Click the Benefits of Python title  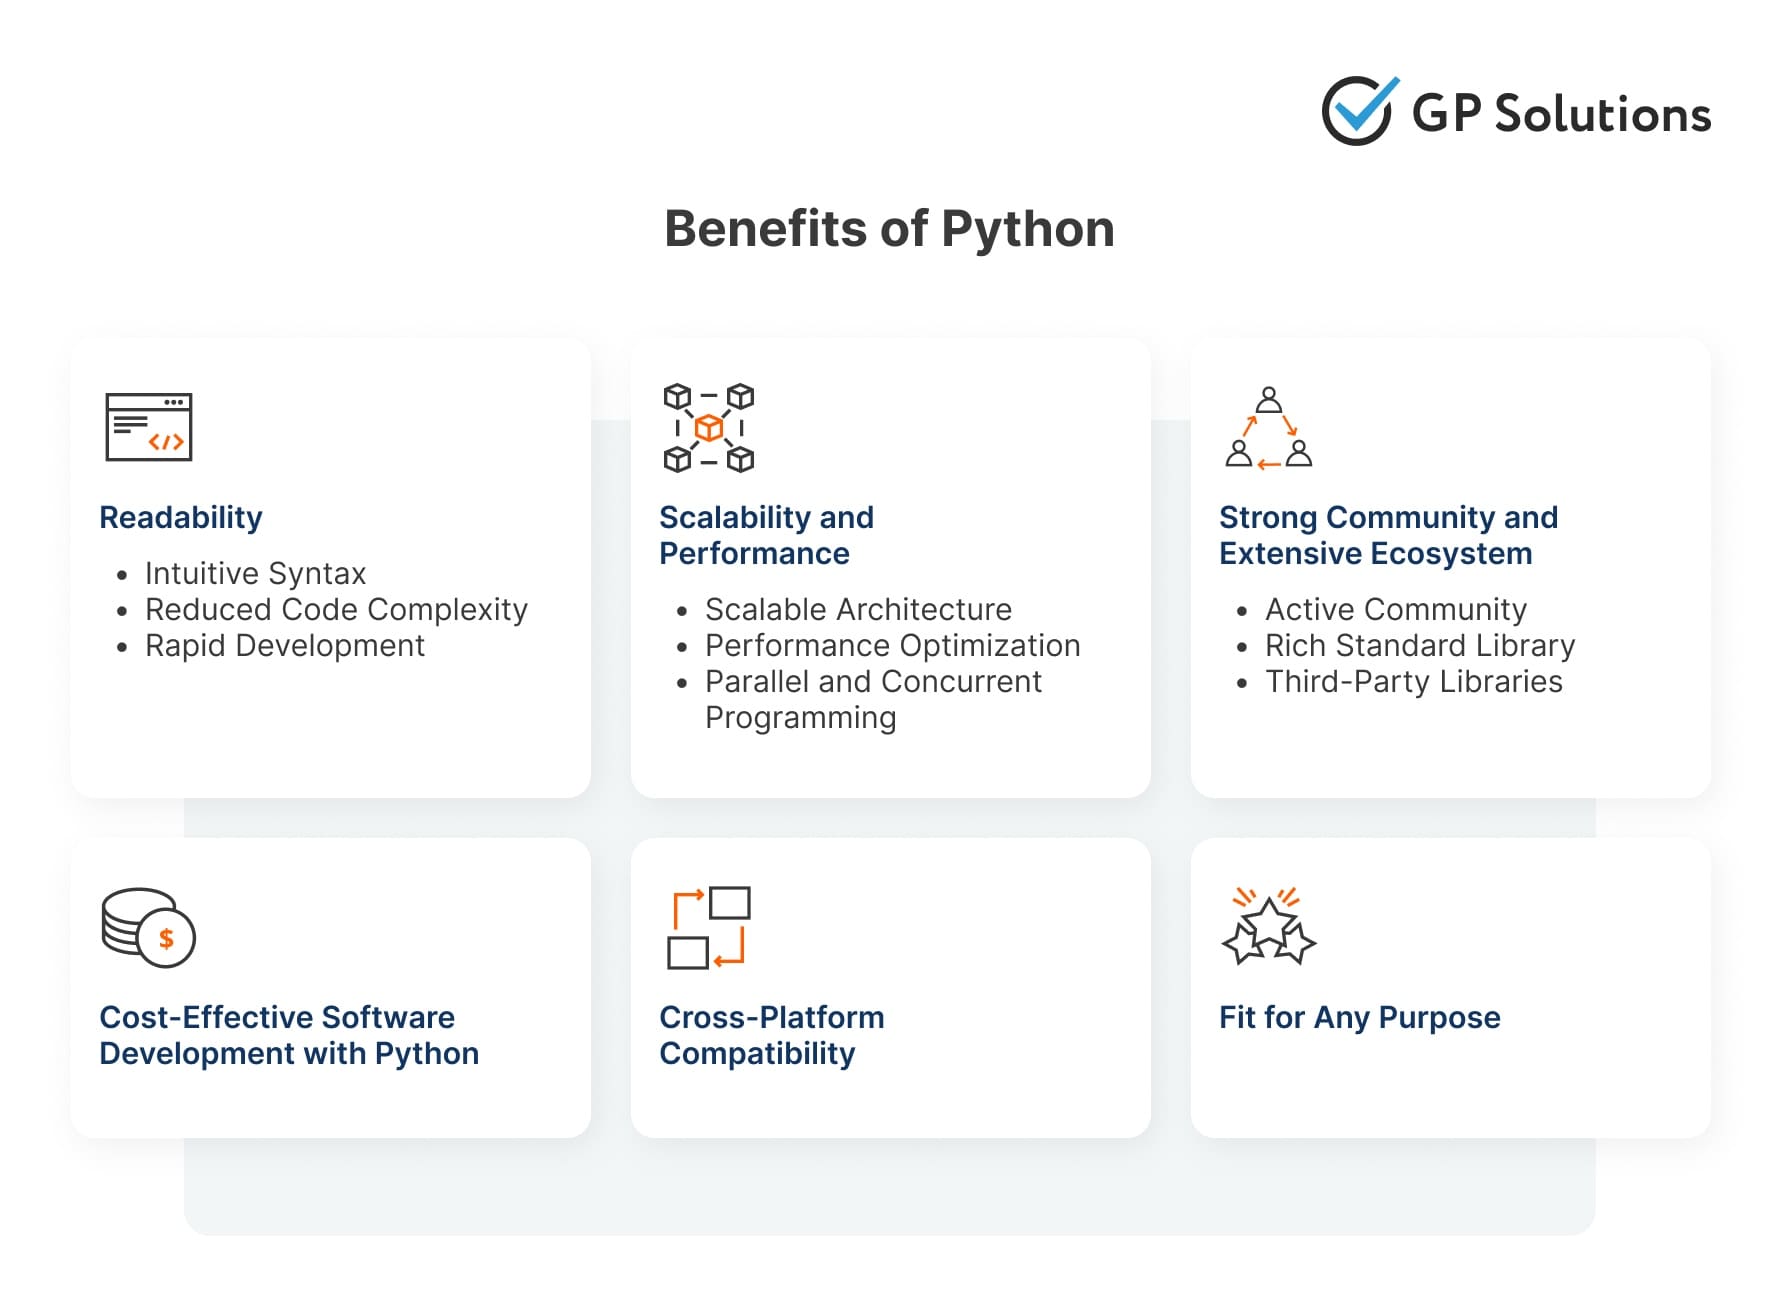889,229
